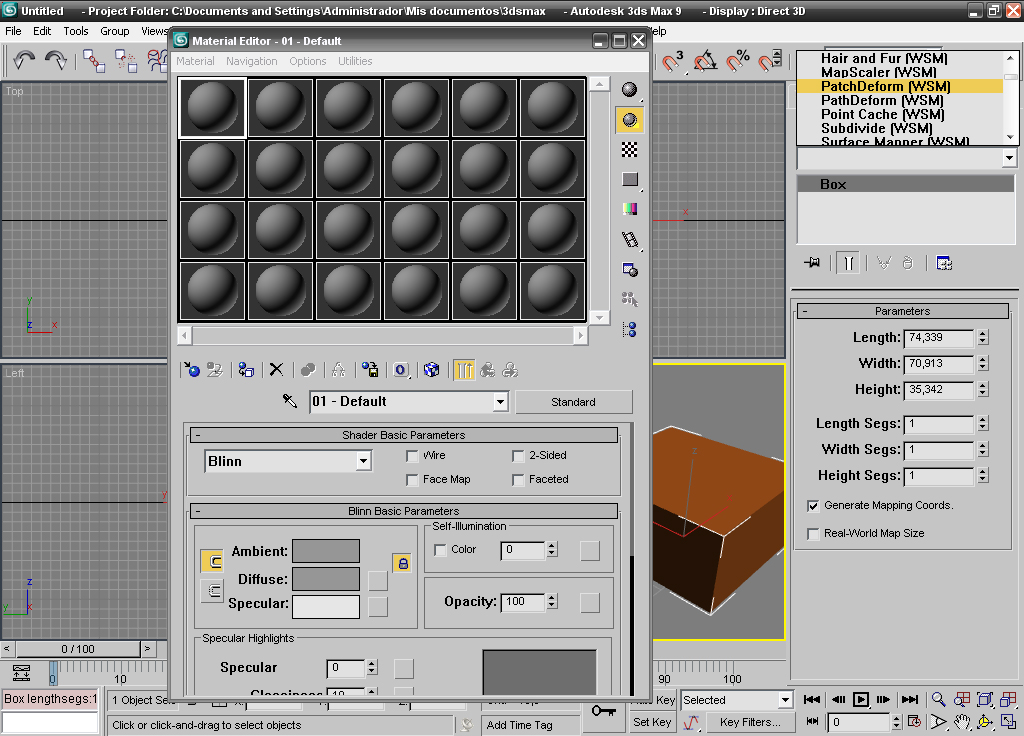The width and height of the screenshot is (1024, 736).
Task: Open the 01 - Default material name dropdown
Action: pyautogui.click(x=500, y=402)
